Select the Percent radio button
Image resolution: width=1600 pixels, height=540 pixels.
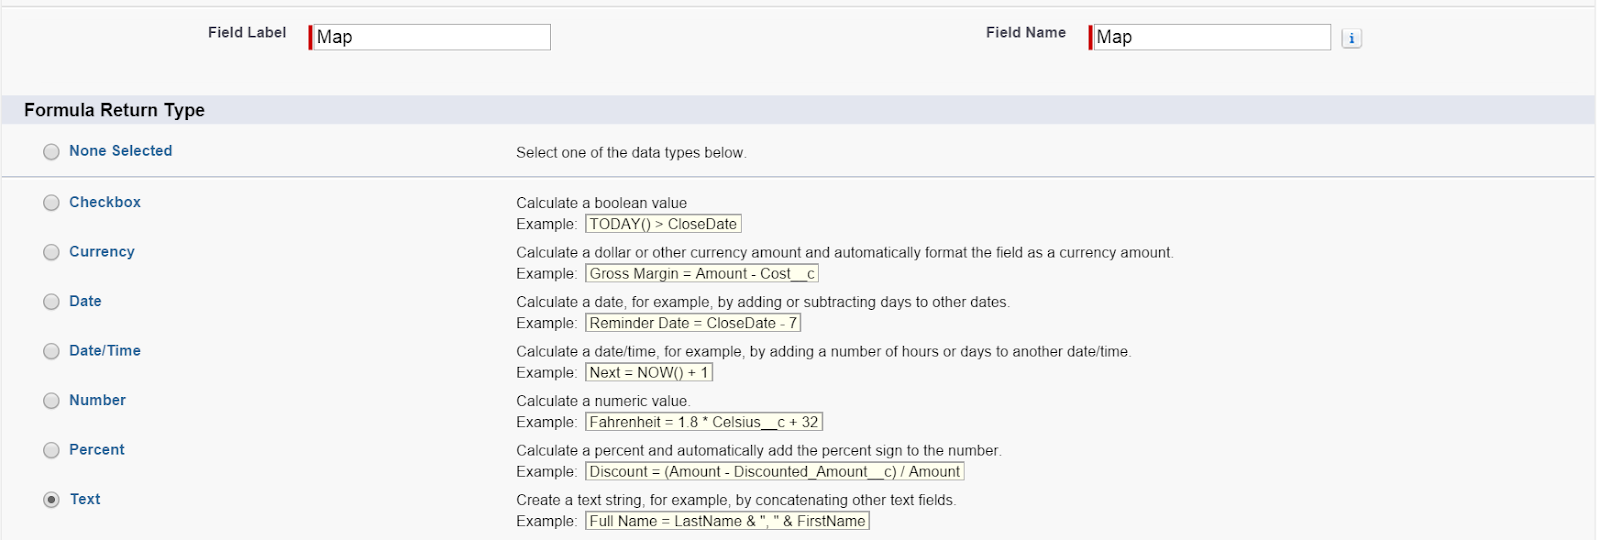point(51,451)
